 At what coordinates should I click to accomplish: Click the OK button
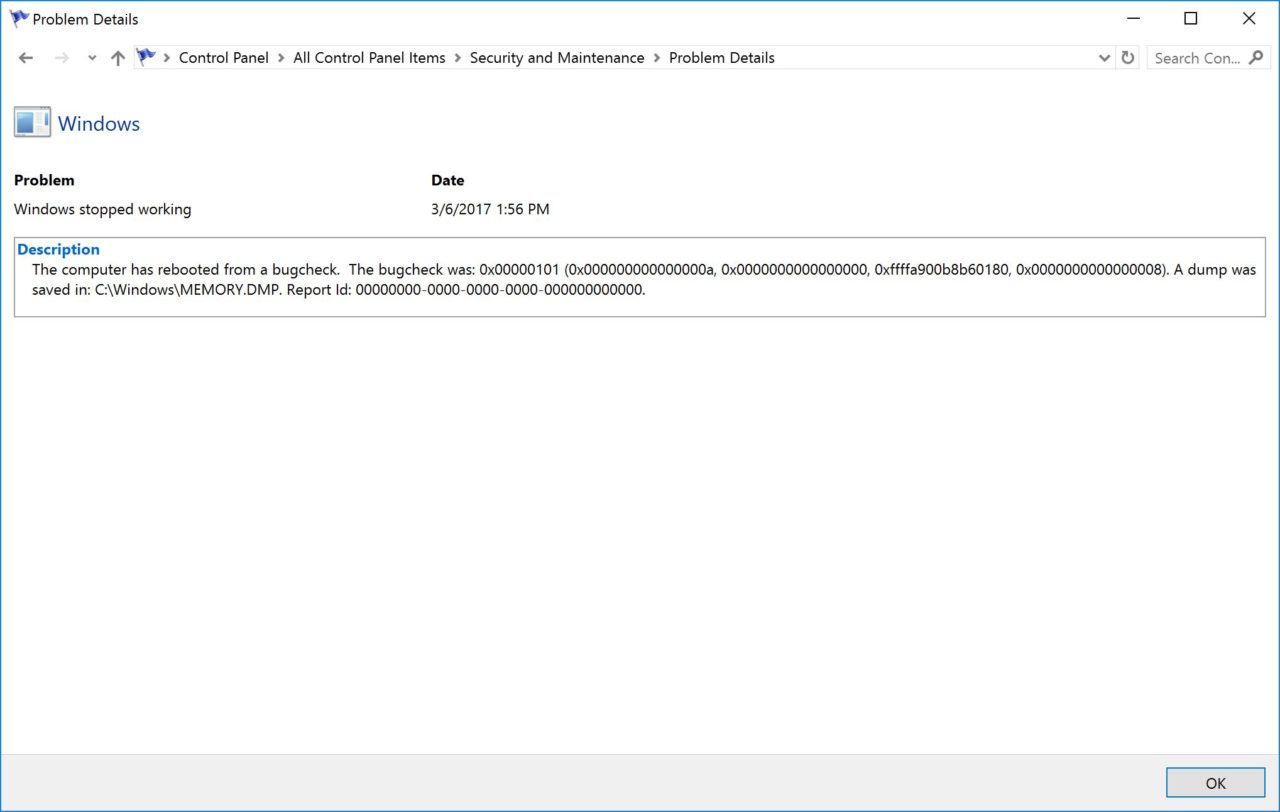[x=1216, y=783]
